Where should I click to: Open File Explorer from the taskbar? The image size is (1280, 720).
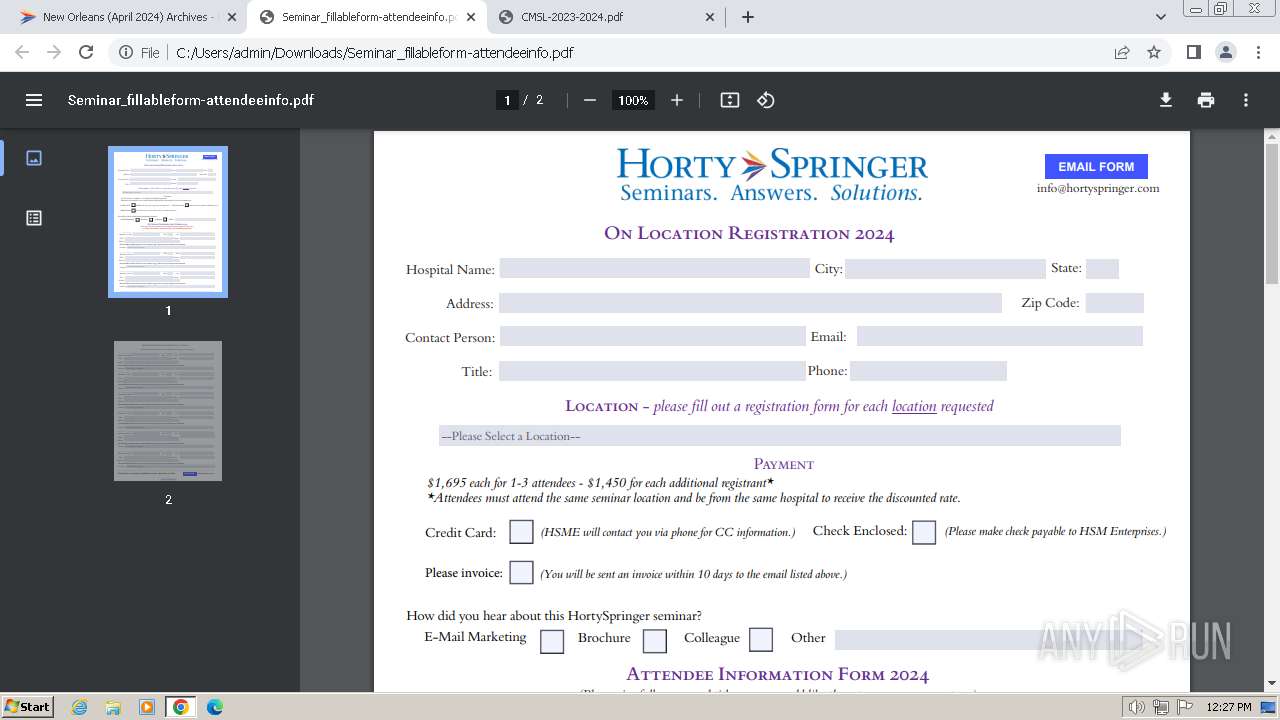[113, 707]
